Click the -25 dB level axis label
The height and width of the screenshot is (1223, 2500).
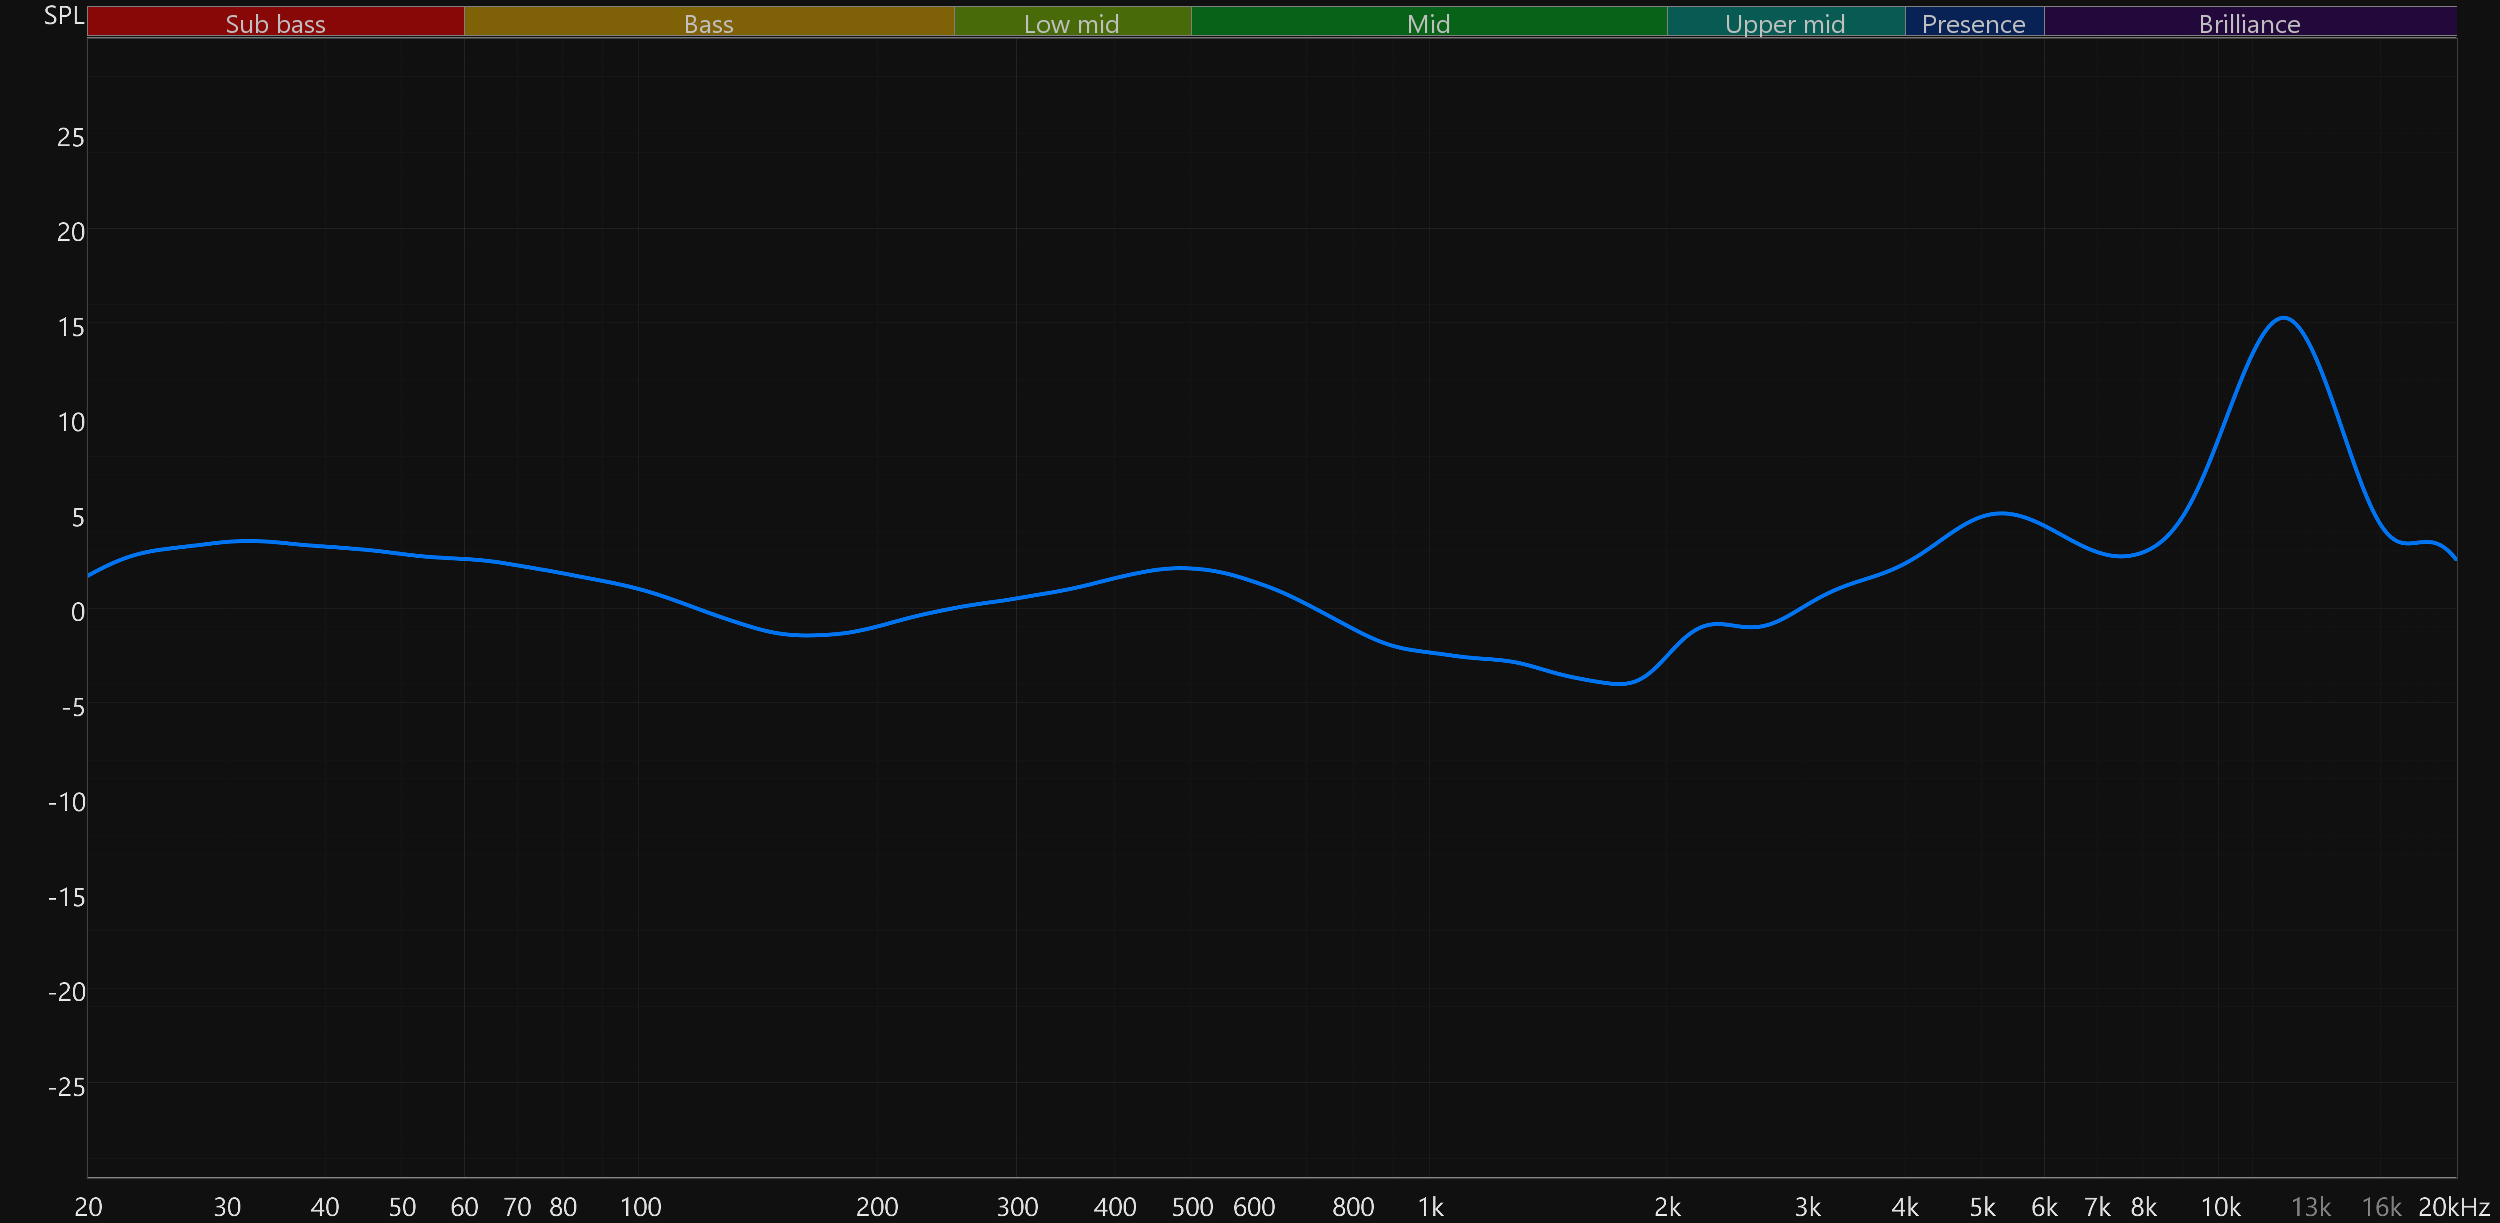pyautogui.click(x=66, y=1087)
